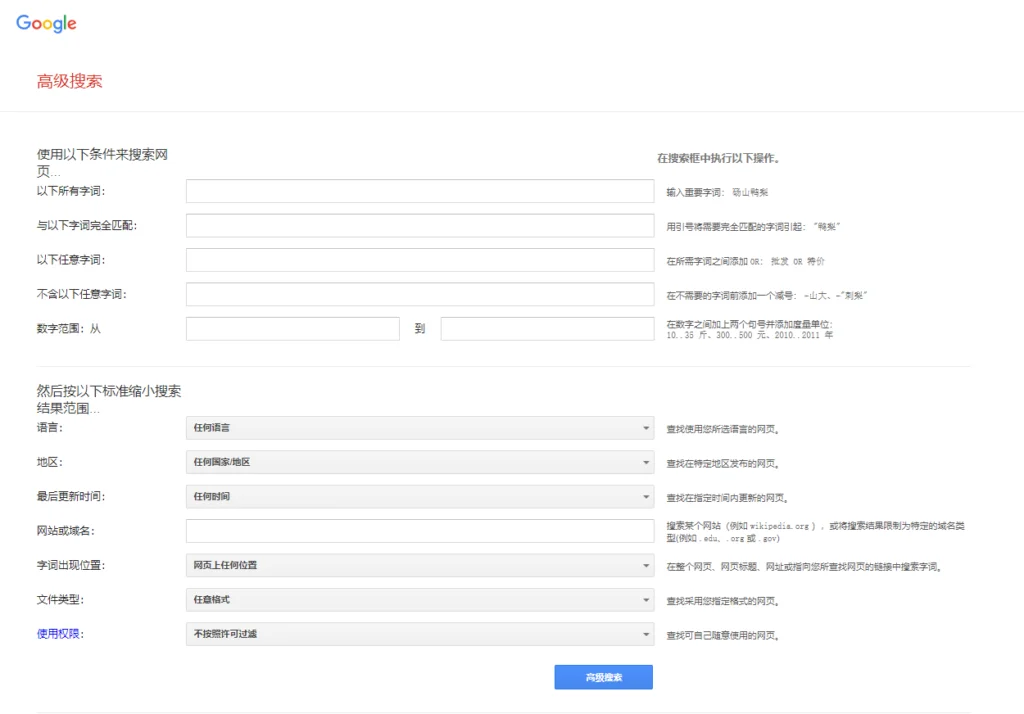Select the 以下任意字词 input field
Screen dimensions: 1024x714
pos(419,260)
